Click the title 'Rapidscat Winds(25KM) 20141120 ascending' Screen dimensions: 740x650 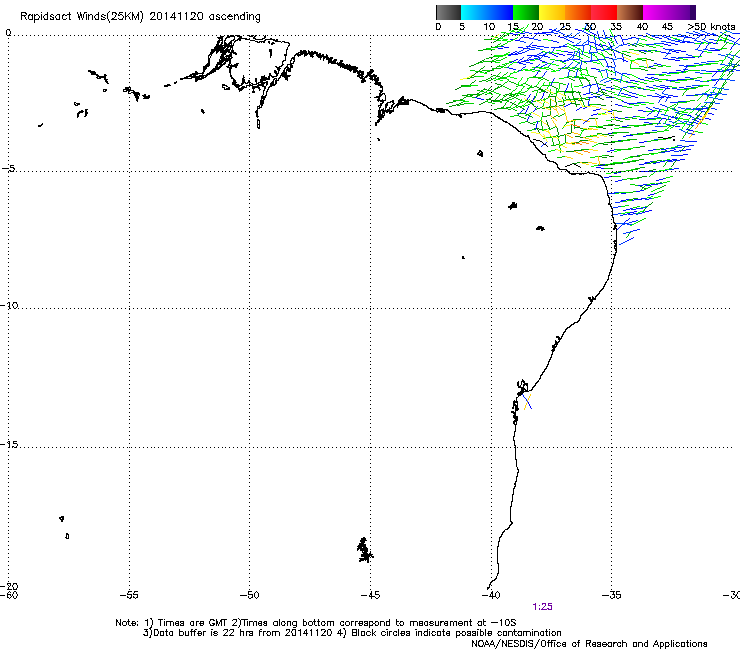click(140, 17)
